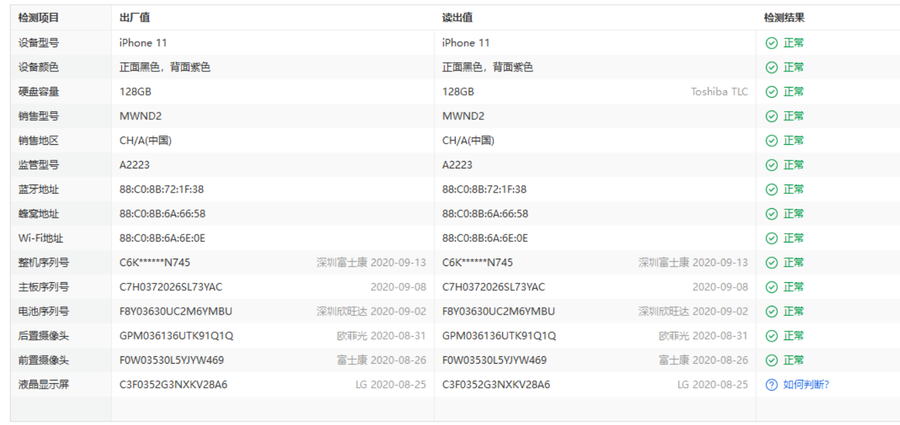Click the green check icon for 蜂窝地址
The width and height of the screenshot is (900, 425).
[x=771, y=214]
